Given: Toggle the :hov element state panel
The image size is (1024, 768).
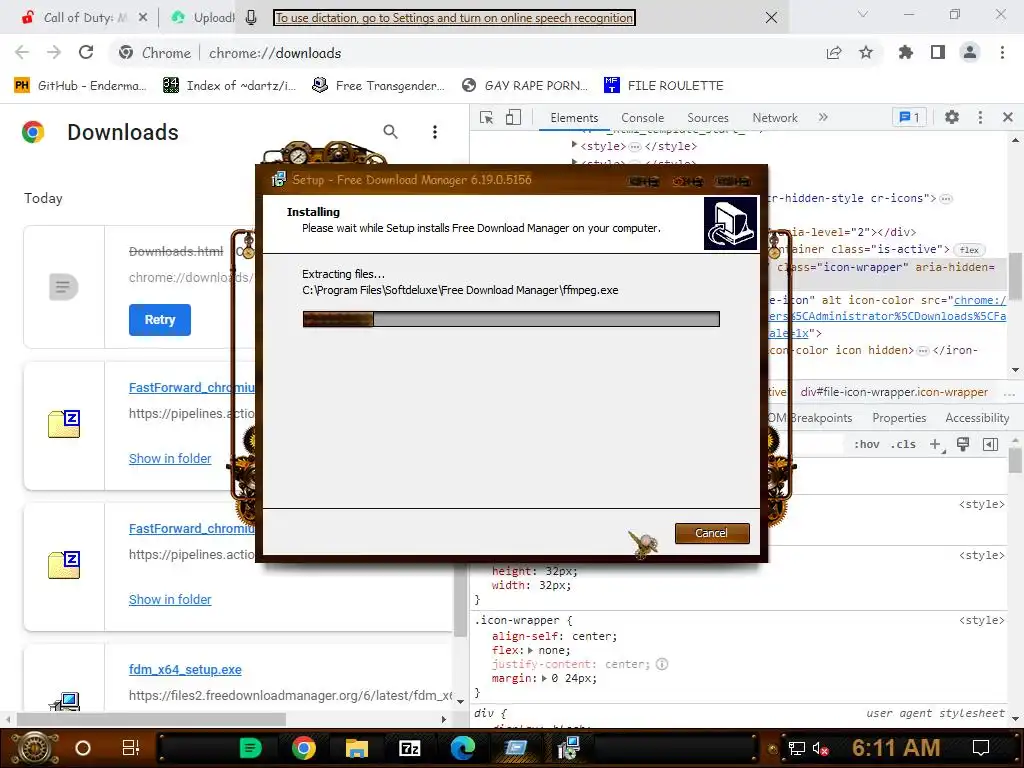Looking at the screenshot, I should click(x=867, y=444).
